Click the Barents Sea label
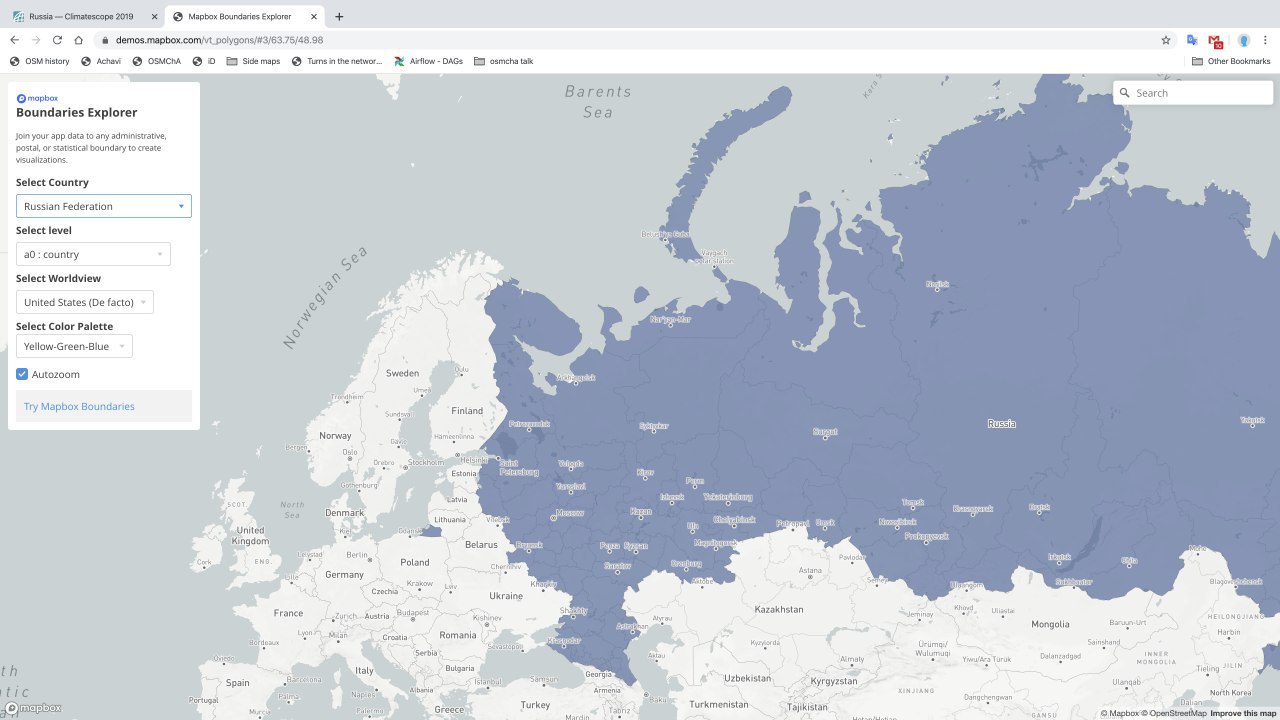 (x=598, y=101)
